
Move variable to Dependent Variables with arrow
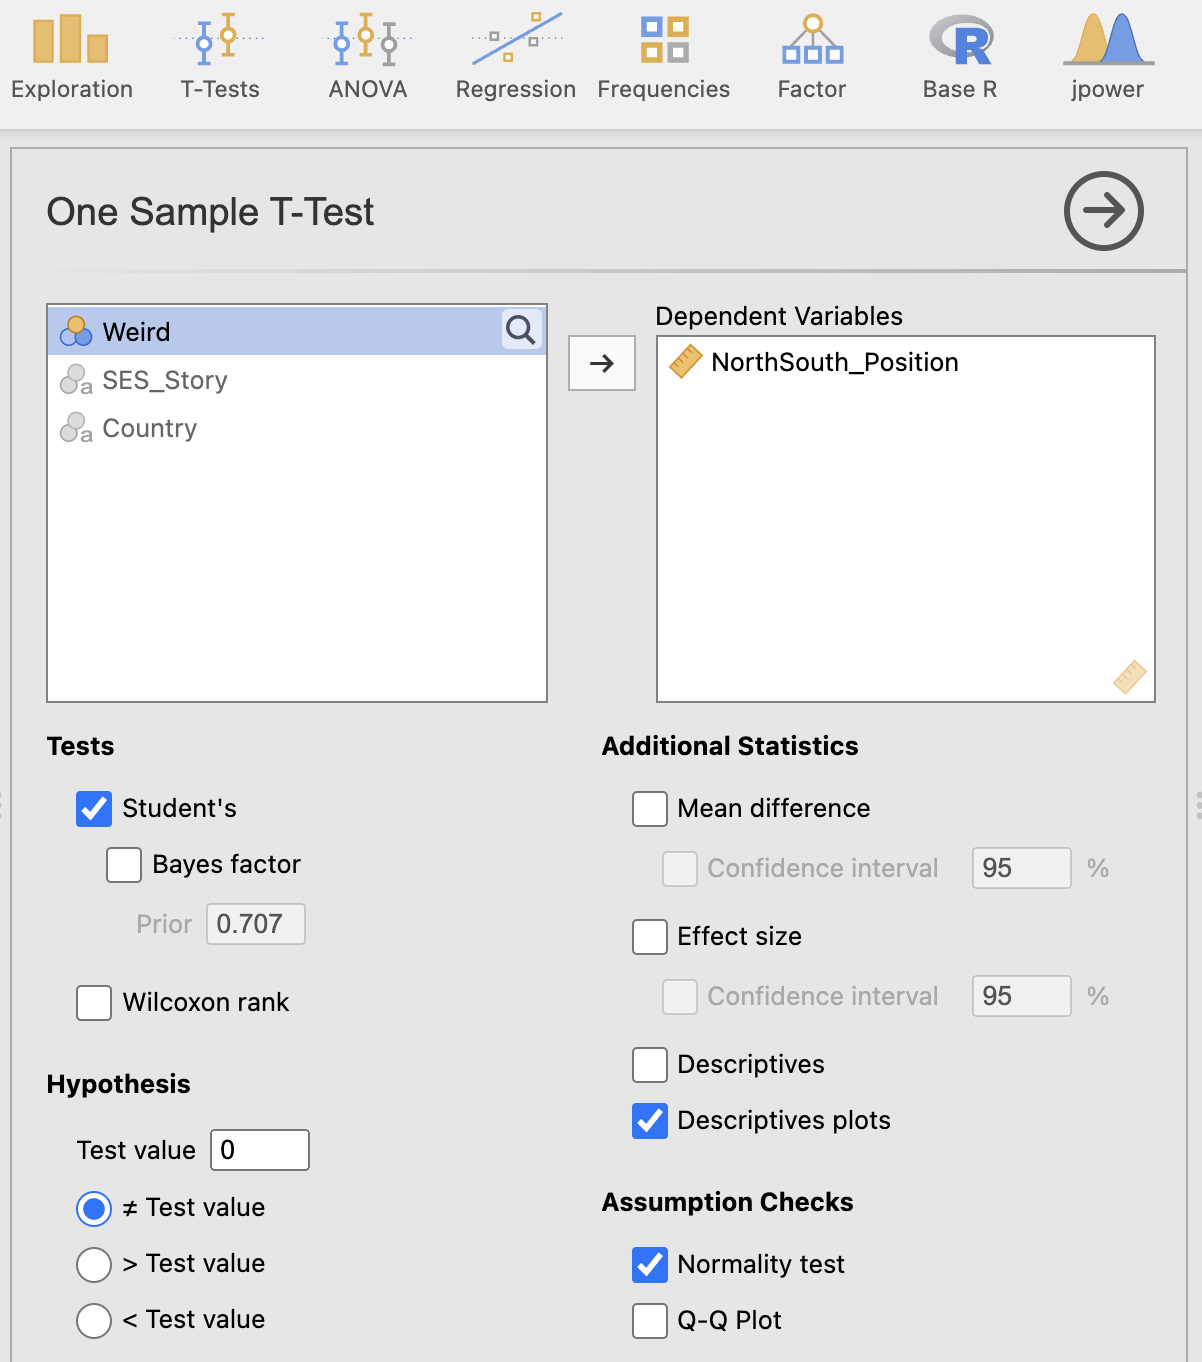click(x=602, y=363)
